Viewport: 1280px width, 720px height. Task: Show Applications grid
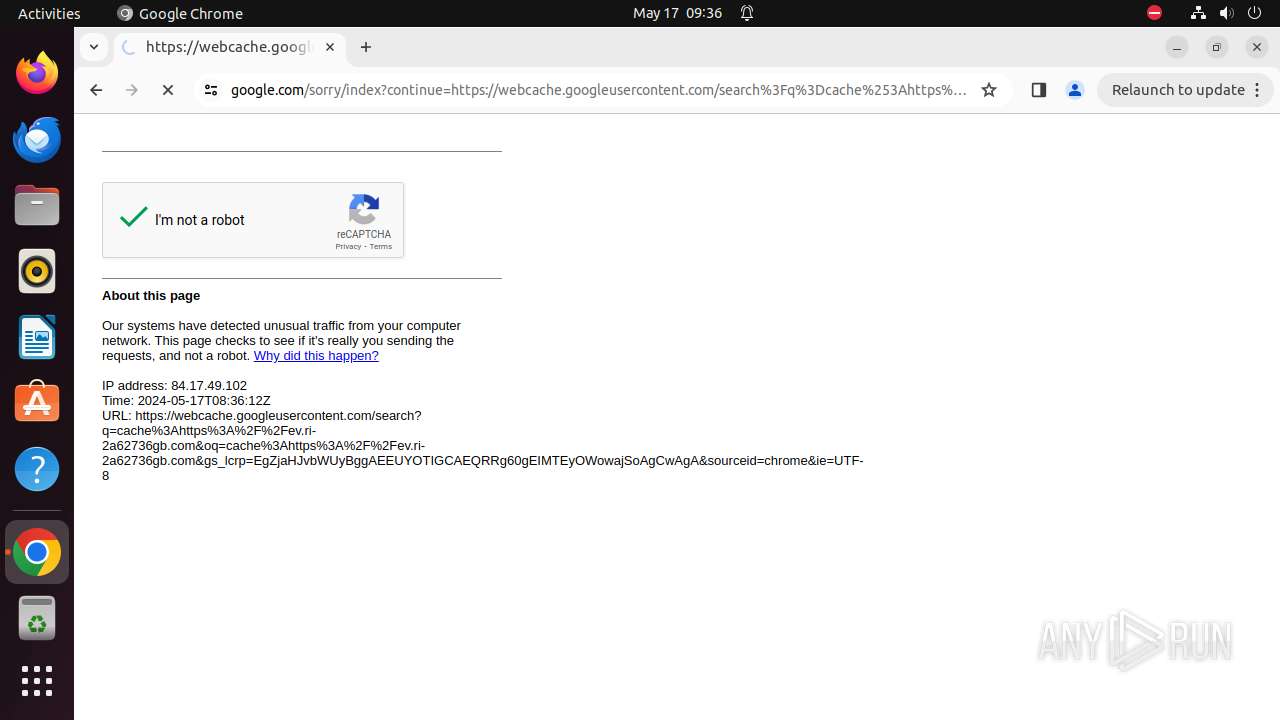[x=37, y=682]
